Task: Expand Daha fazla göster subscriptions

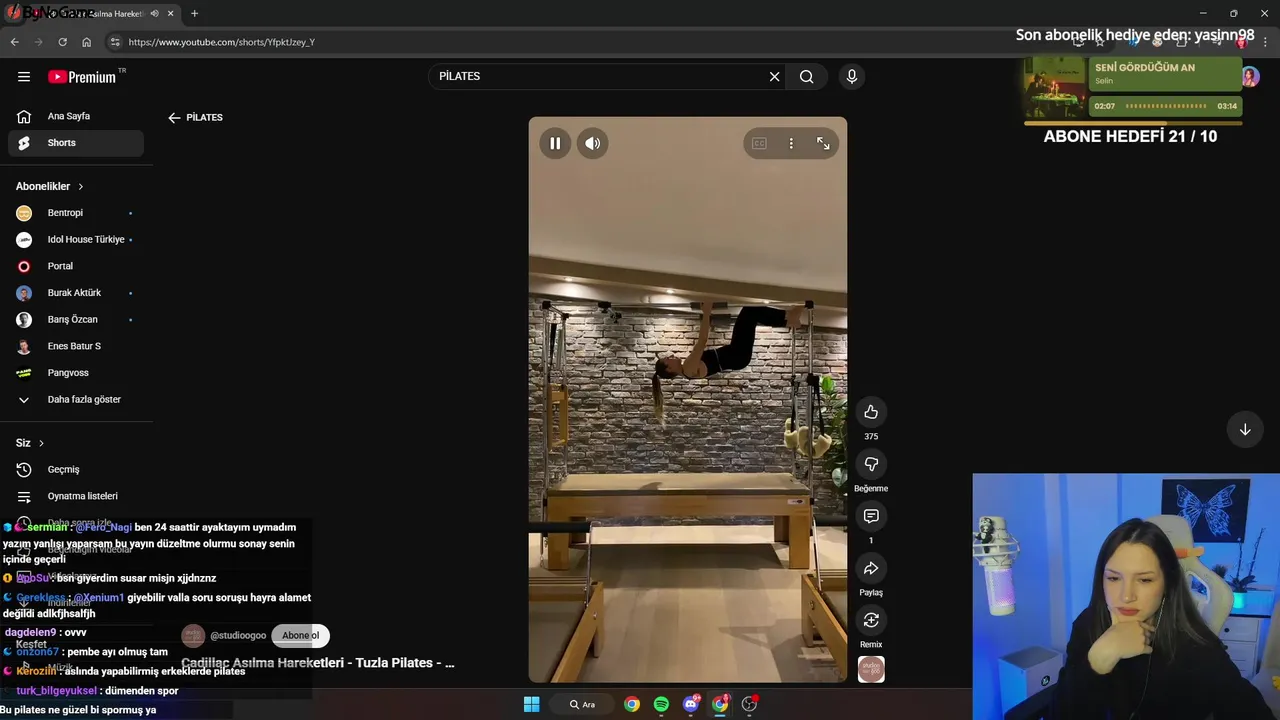Action: coord(76,400)
